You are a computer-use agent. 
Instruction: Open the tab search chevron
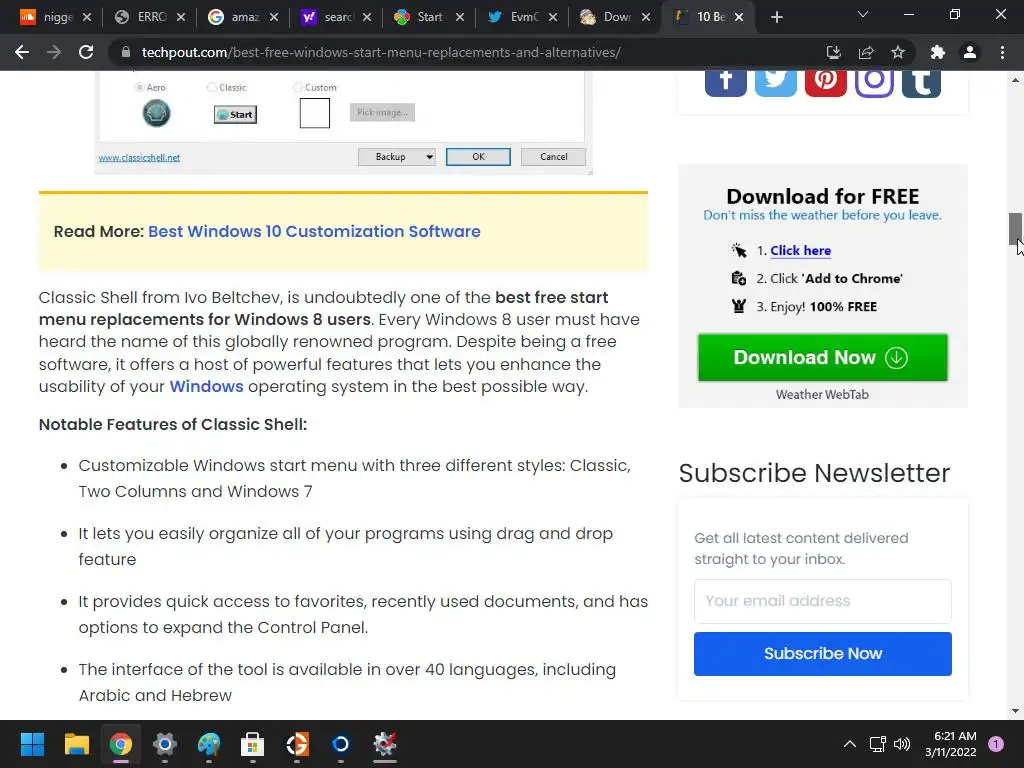click(x=863, y=14)
